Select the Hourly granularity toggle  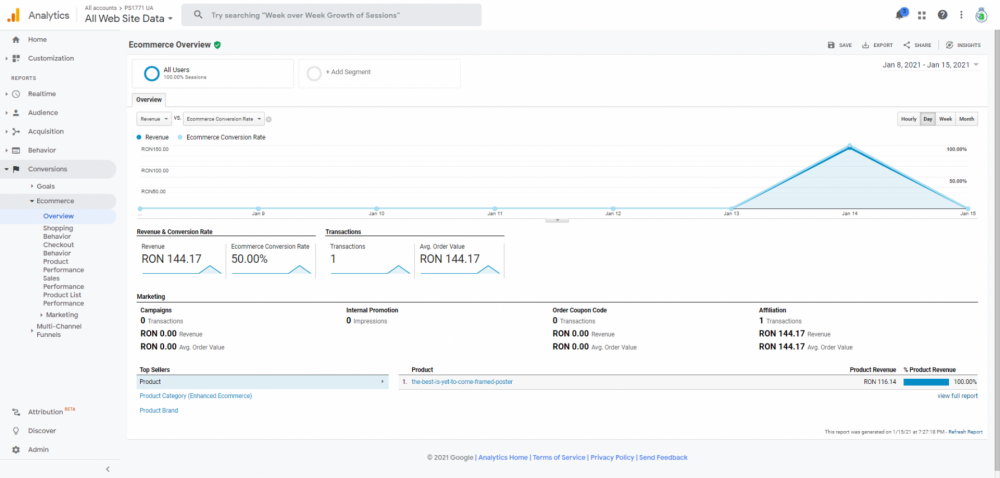tap(909, 119)
